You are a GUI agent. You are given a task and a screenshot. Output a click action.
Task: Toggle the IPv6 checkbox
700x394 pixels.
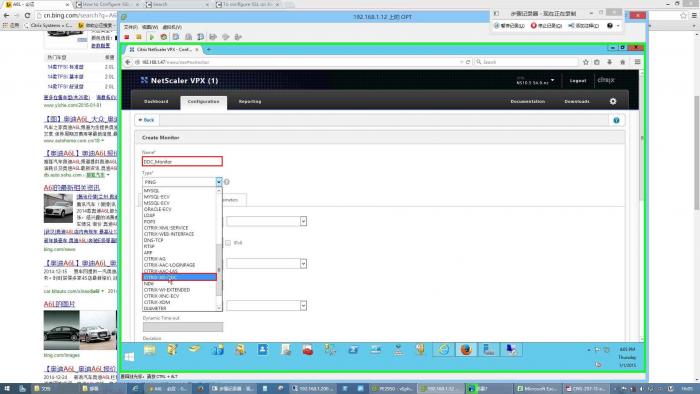pos(228,243)
